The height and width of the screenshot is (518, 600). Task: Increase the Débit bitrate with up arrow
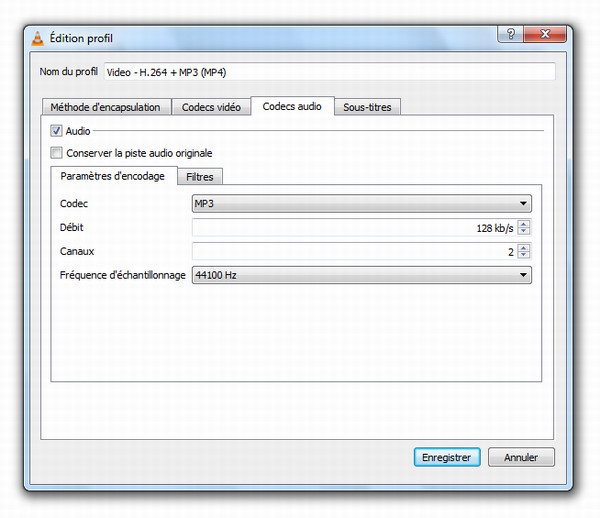pos(525,223)
